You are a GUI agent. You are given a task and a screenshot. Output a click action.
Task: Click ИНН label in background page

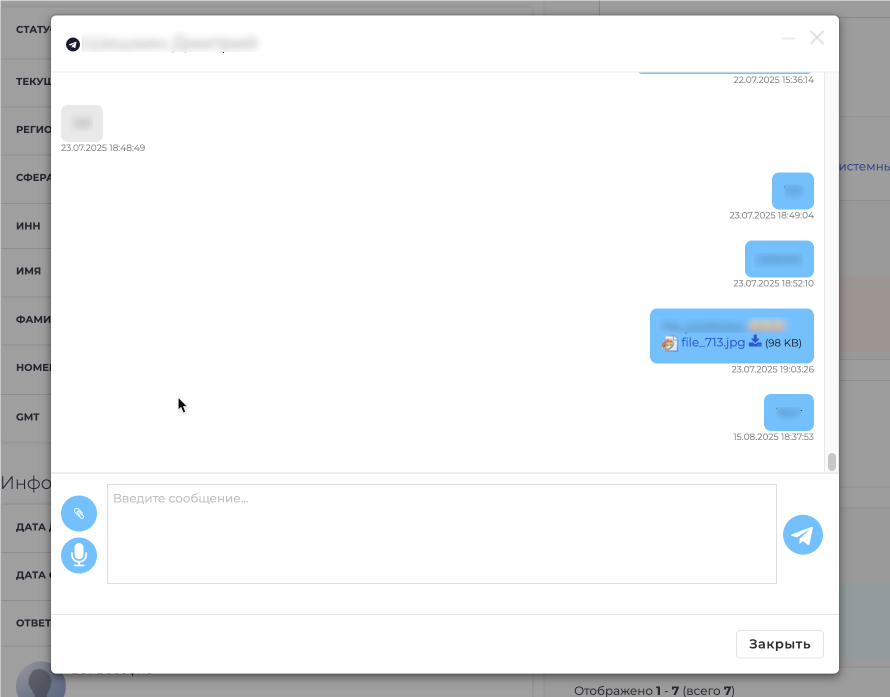click(x=28, y=226)
